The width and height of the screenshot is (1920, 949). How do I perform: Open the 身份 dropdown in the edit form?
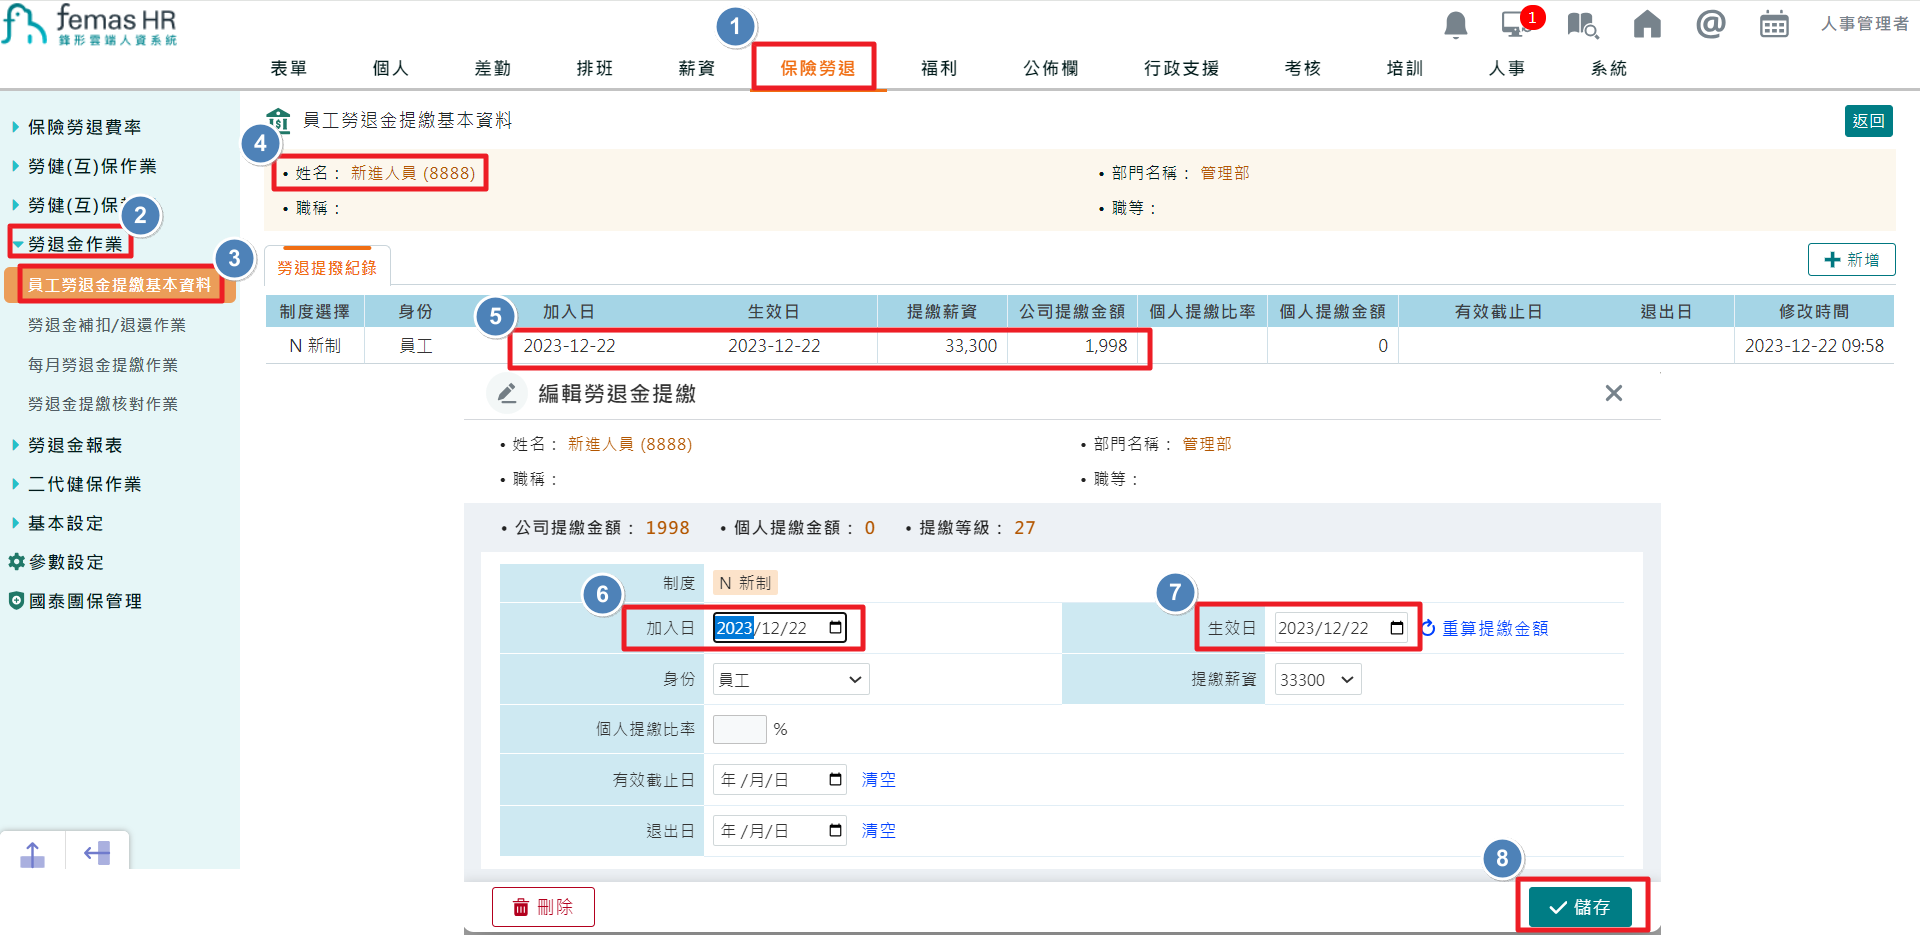click(790, 679)
